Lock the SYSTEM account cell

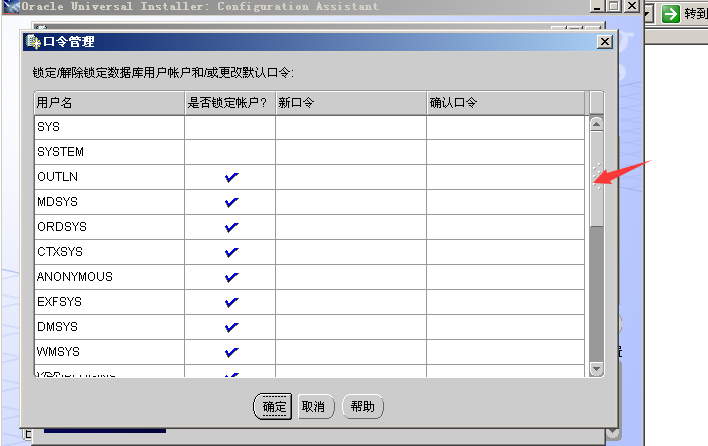click(230, 152)
